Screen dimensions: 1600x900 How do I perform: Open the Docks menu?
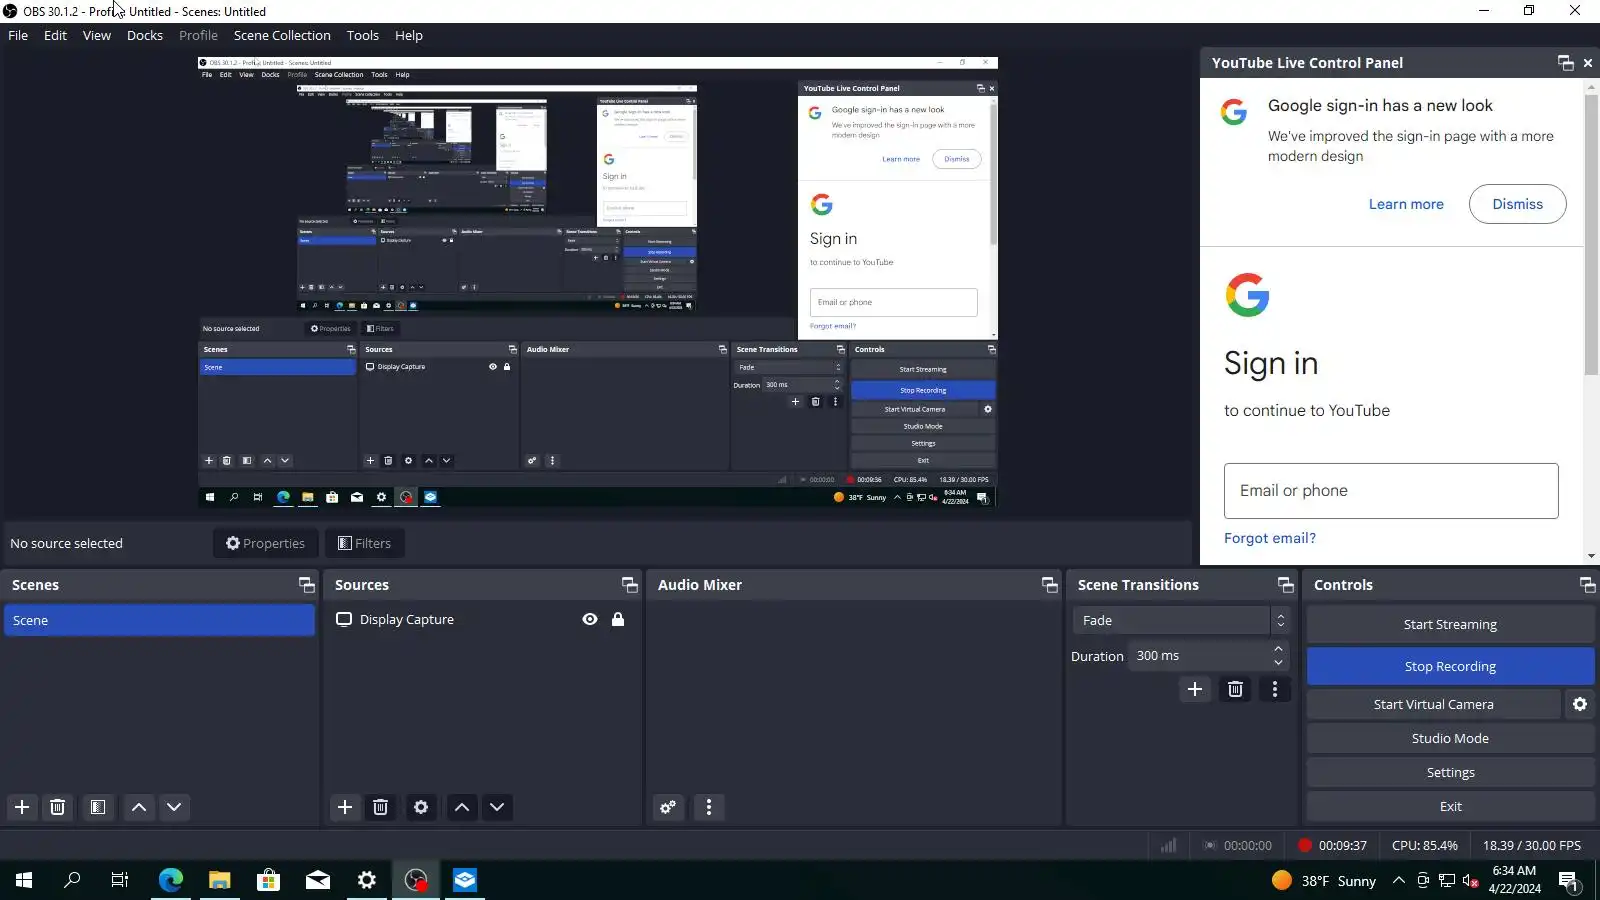[x=145, y=35]
